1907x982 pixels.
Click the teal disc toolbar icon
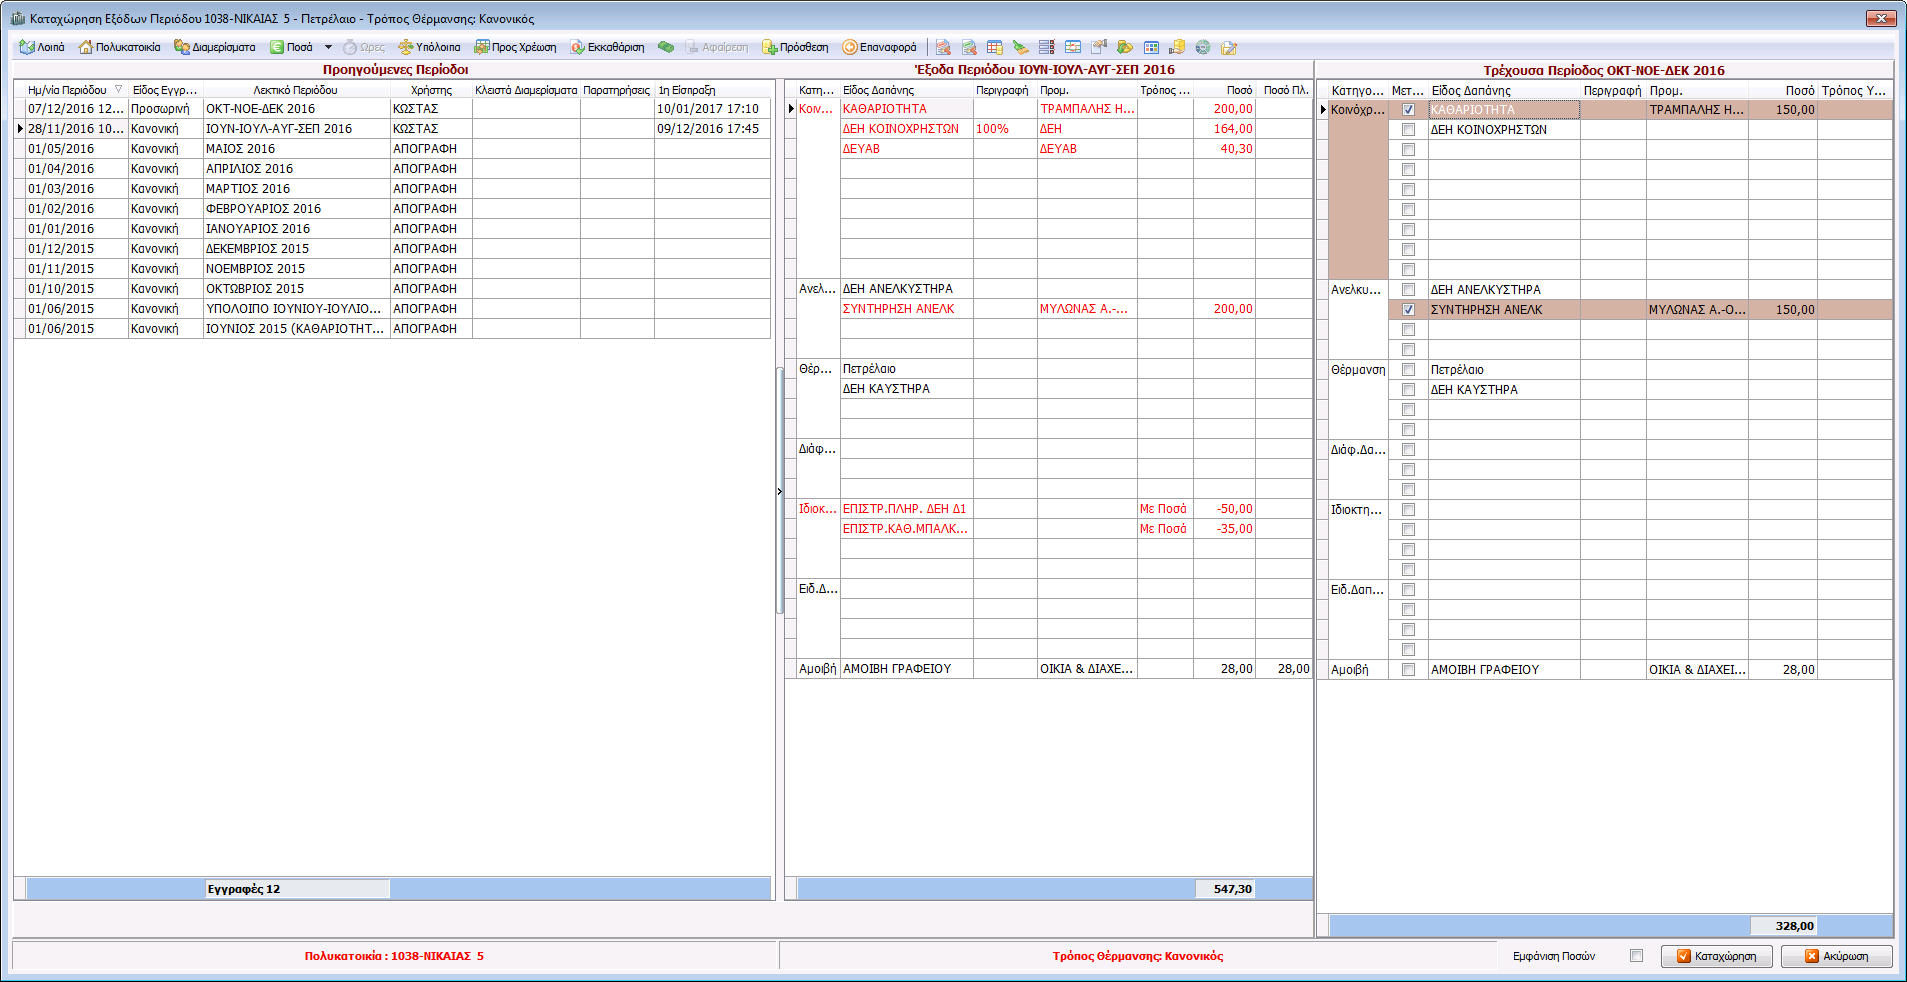(1203, 47)
